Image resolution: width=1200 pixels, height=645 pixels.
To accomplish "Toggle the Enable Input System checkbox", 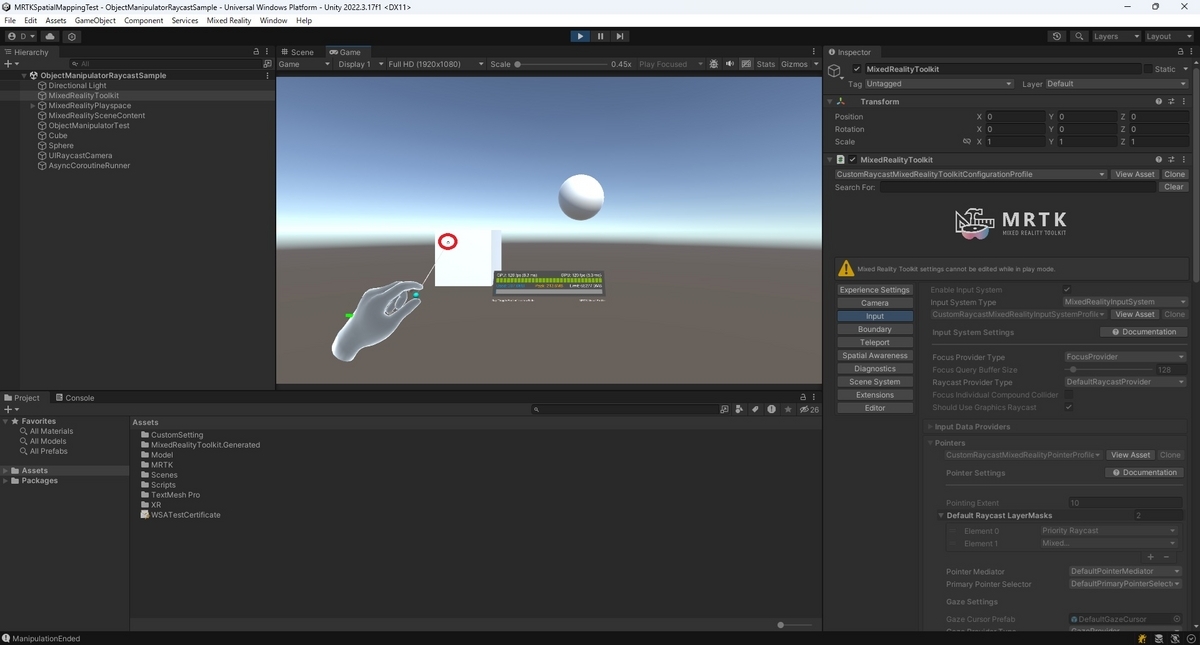I will pyautogui.click(x=1068, y=290).
